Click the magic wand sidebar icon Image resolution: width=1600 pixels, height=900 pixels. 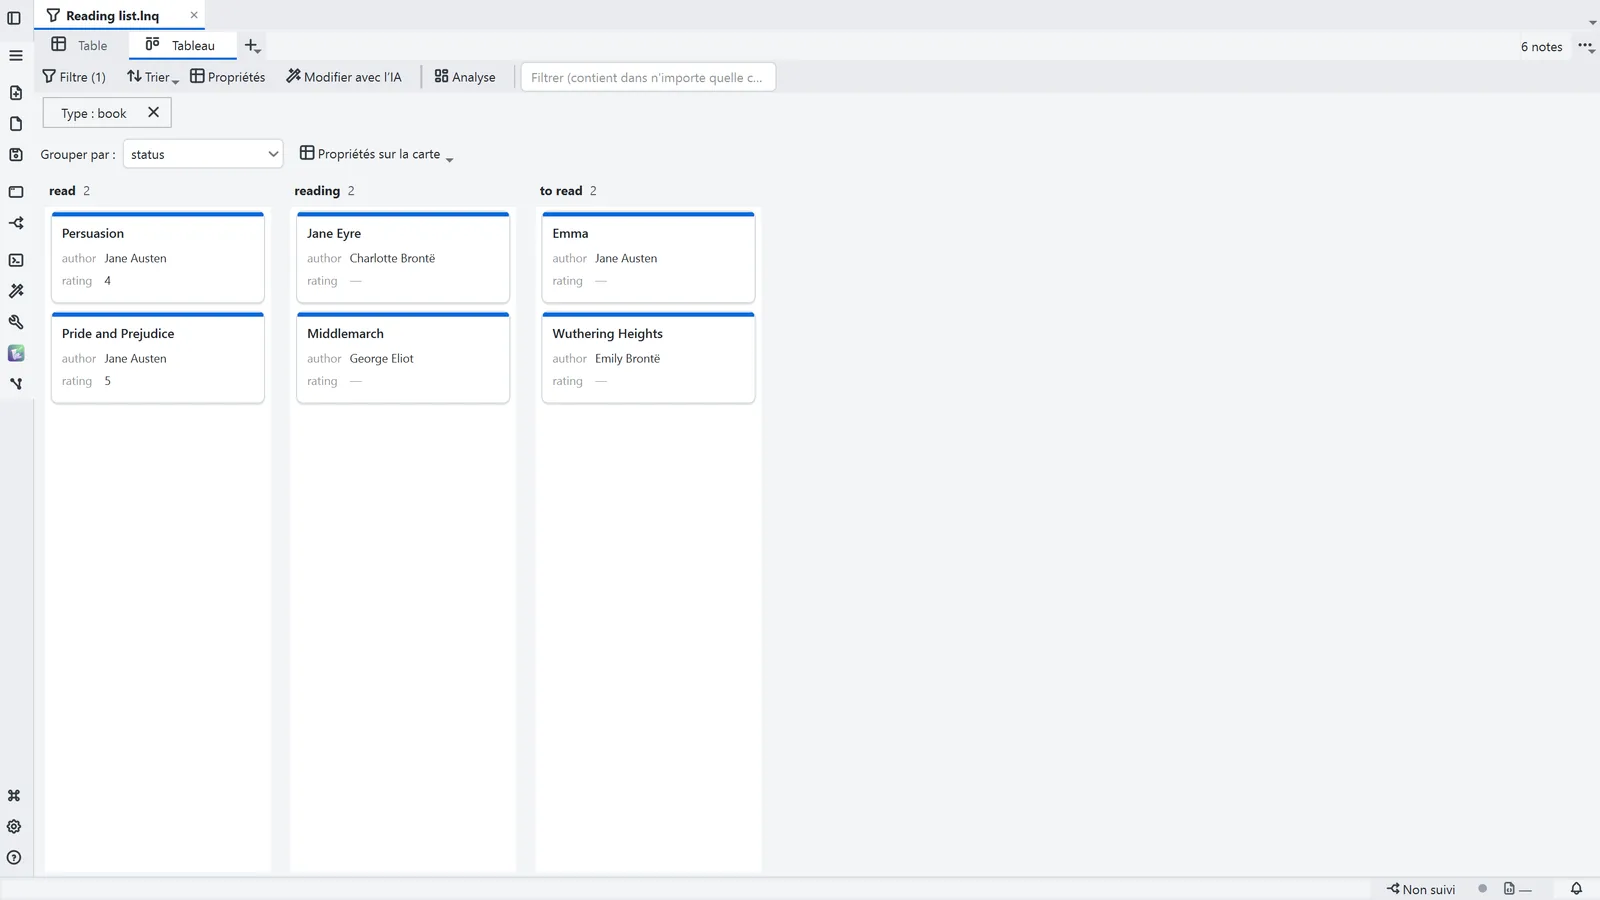point(16,291)
